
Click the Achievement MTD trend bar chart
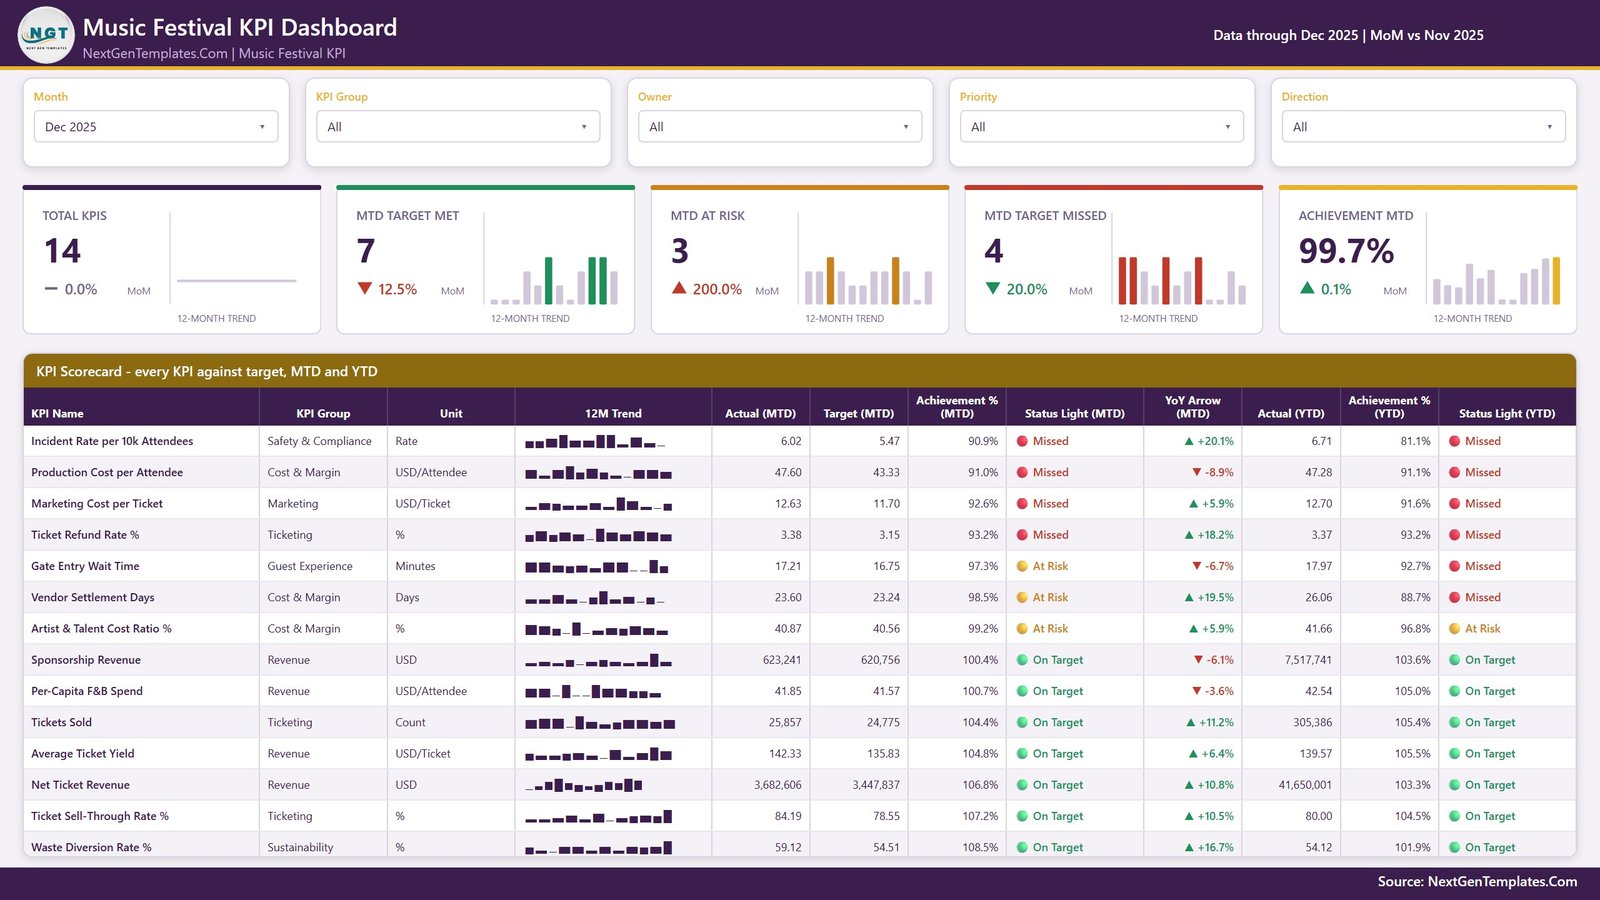(x=1496, y=280)
